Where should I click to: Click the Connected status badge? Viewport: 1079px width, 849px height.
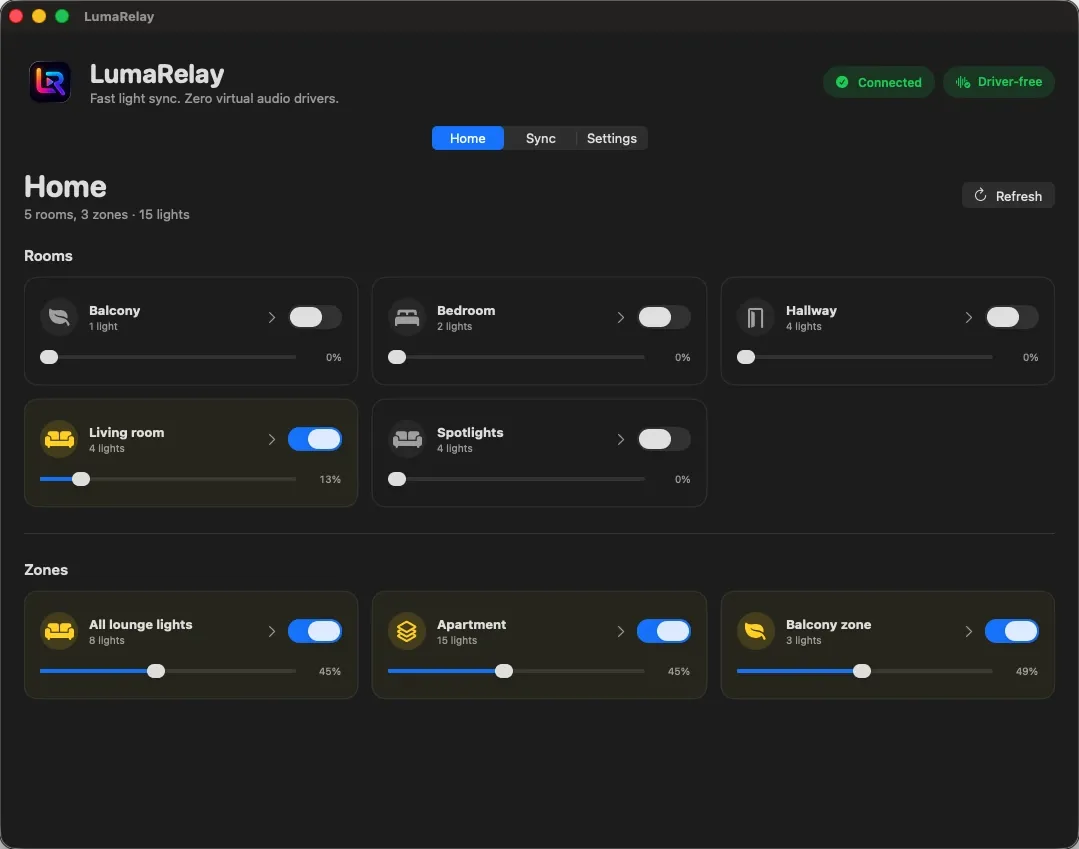879,82
